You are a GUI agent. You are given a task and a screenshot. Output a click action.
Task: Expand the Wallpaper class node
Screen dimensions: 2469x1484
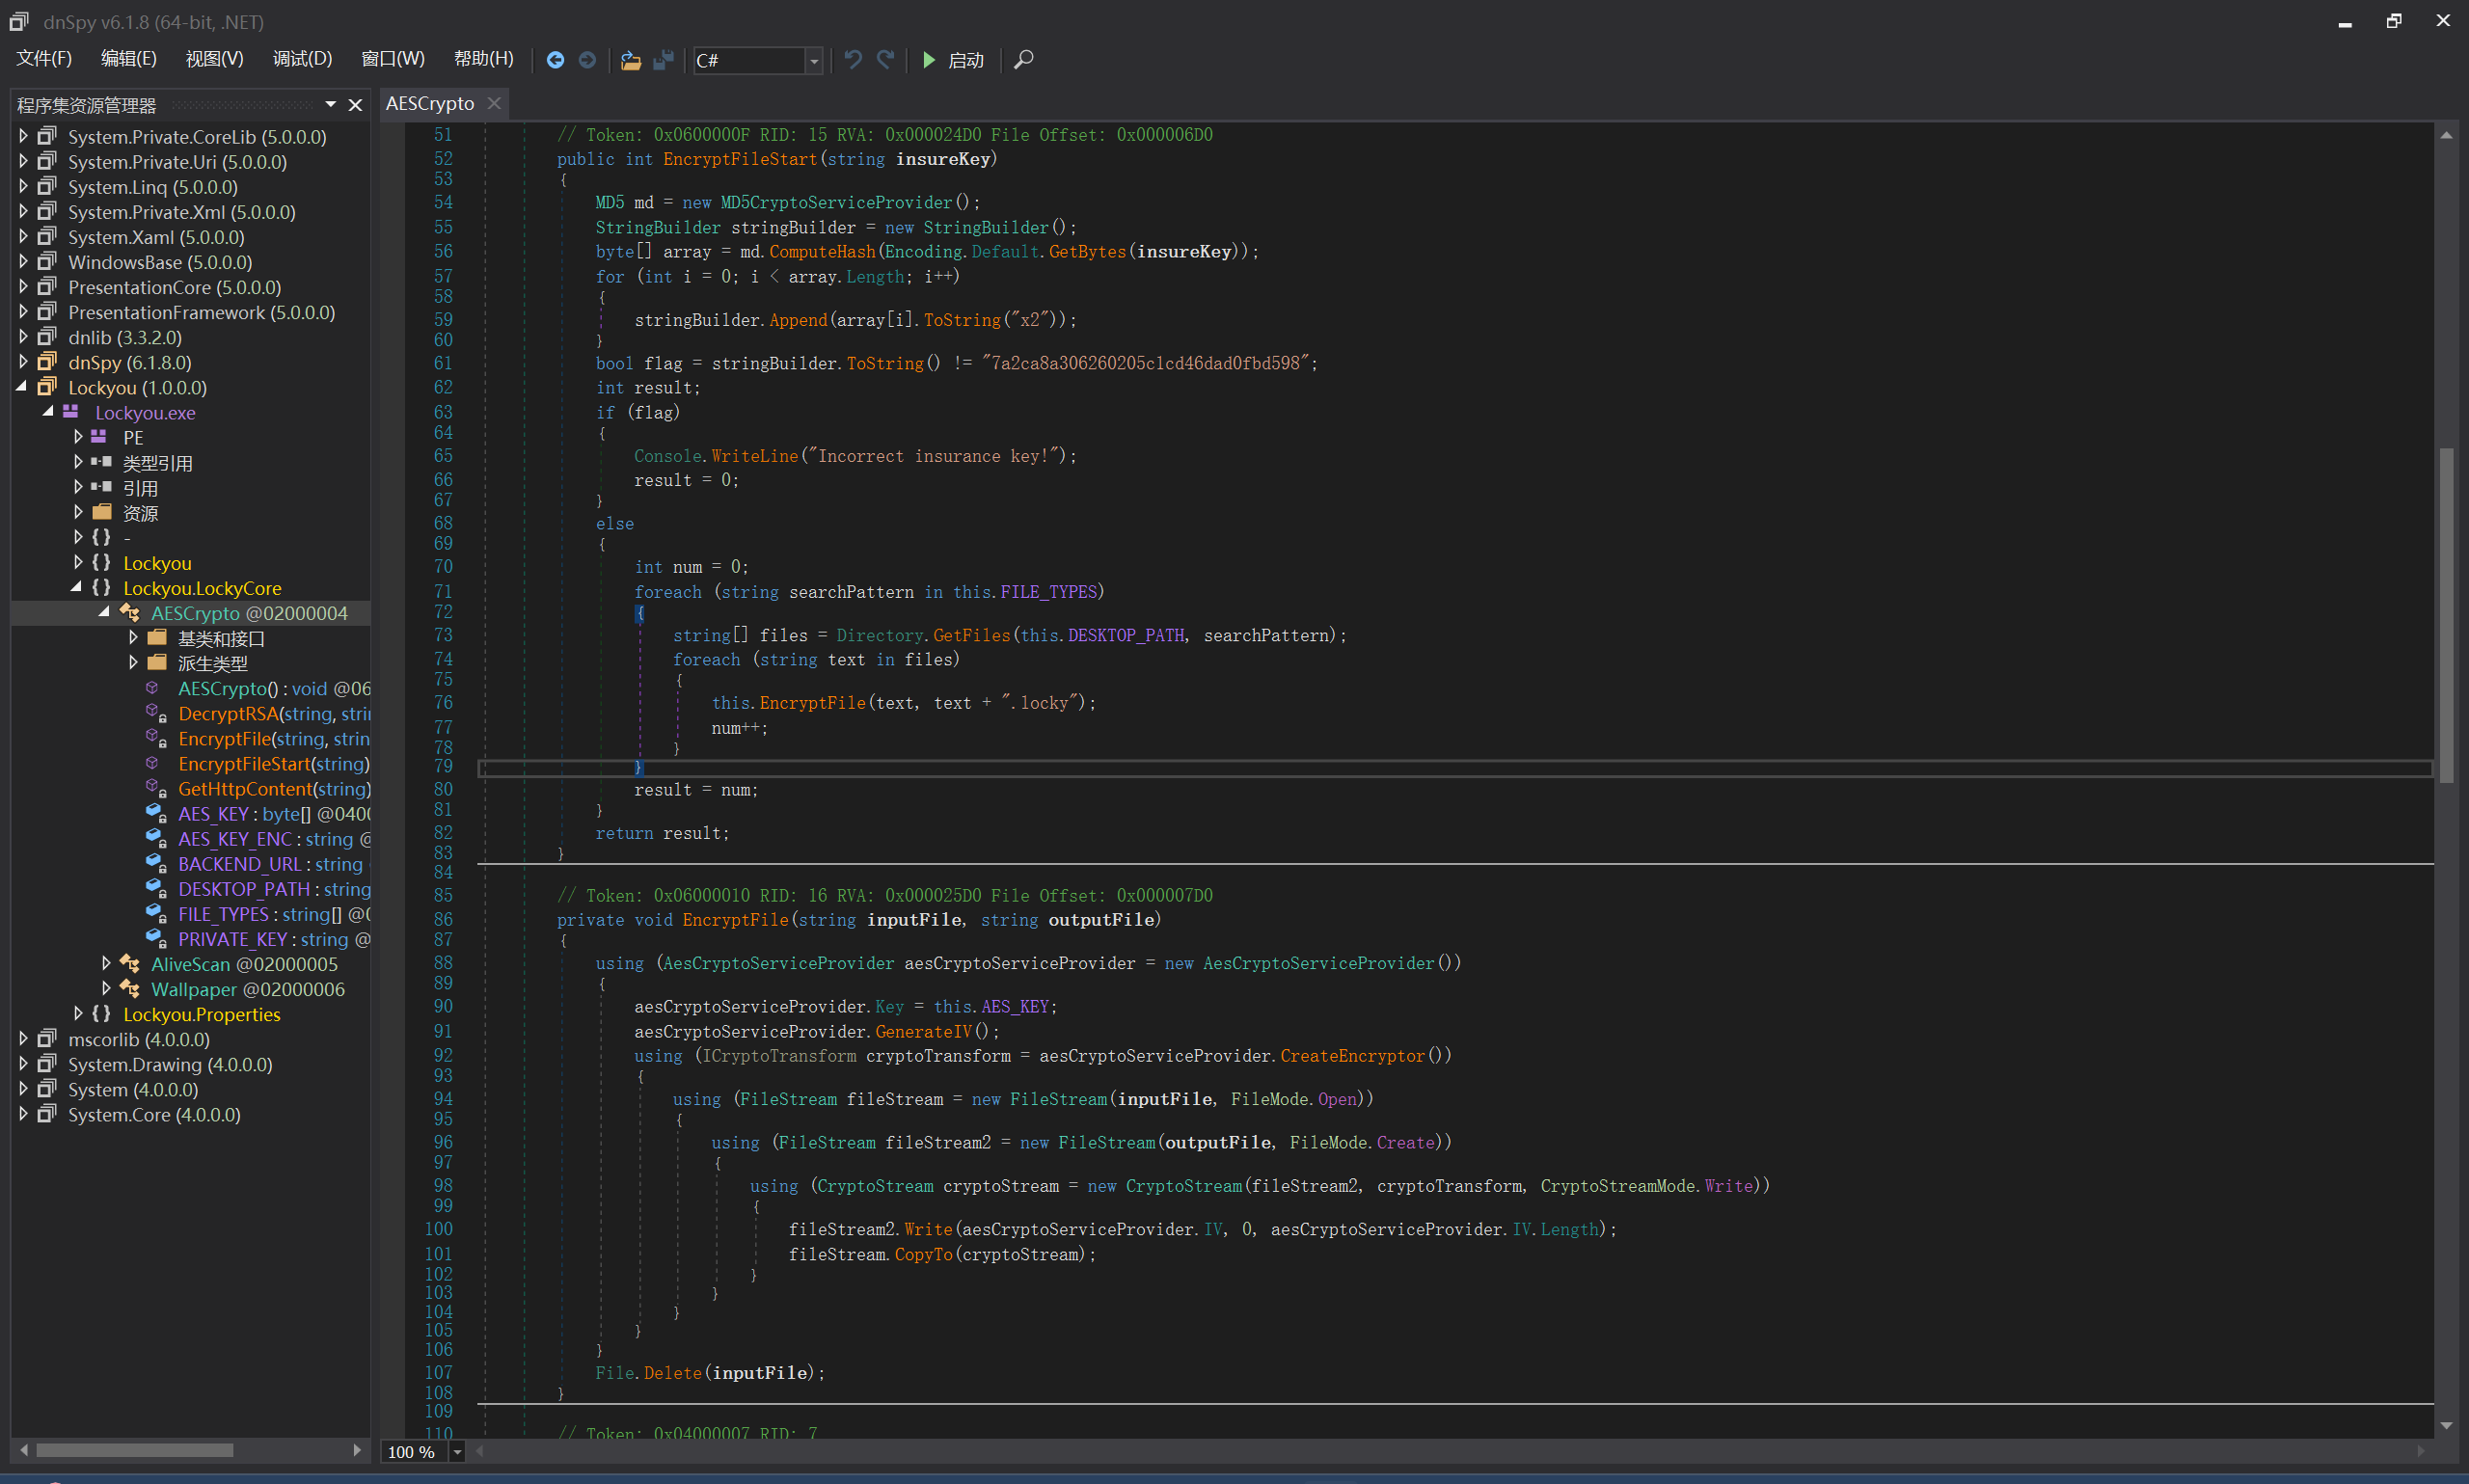[106, 989]
